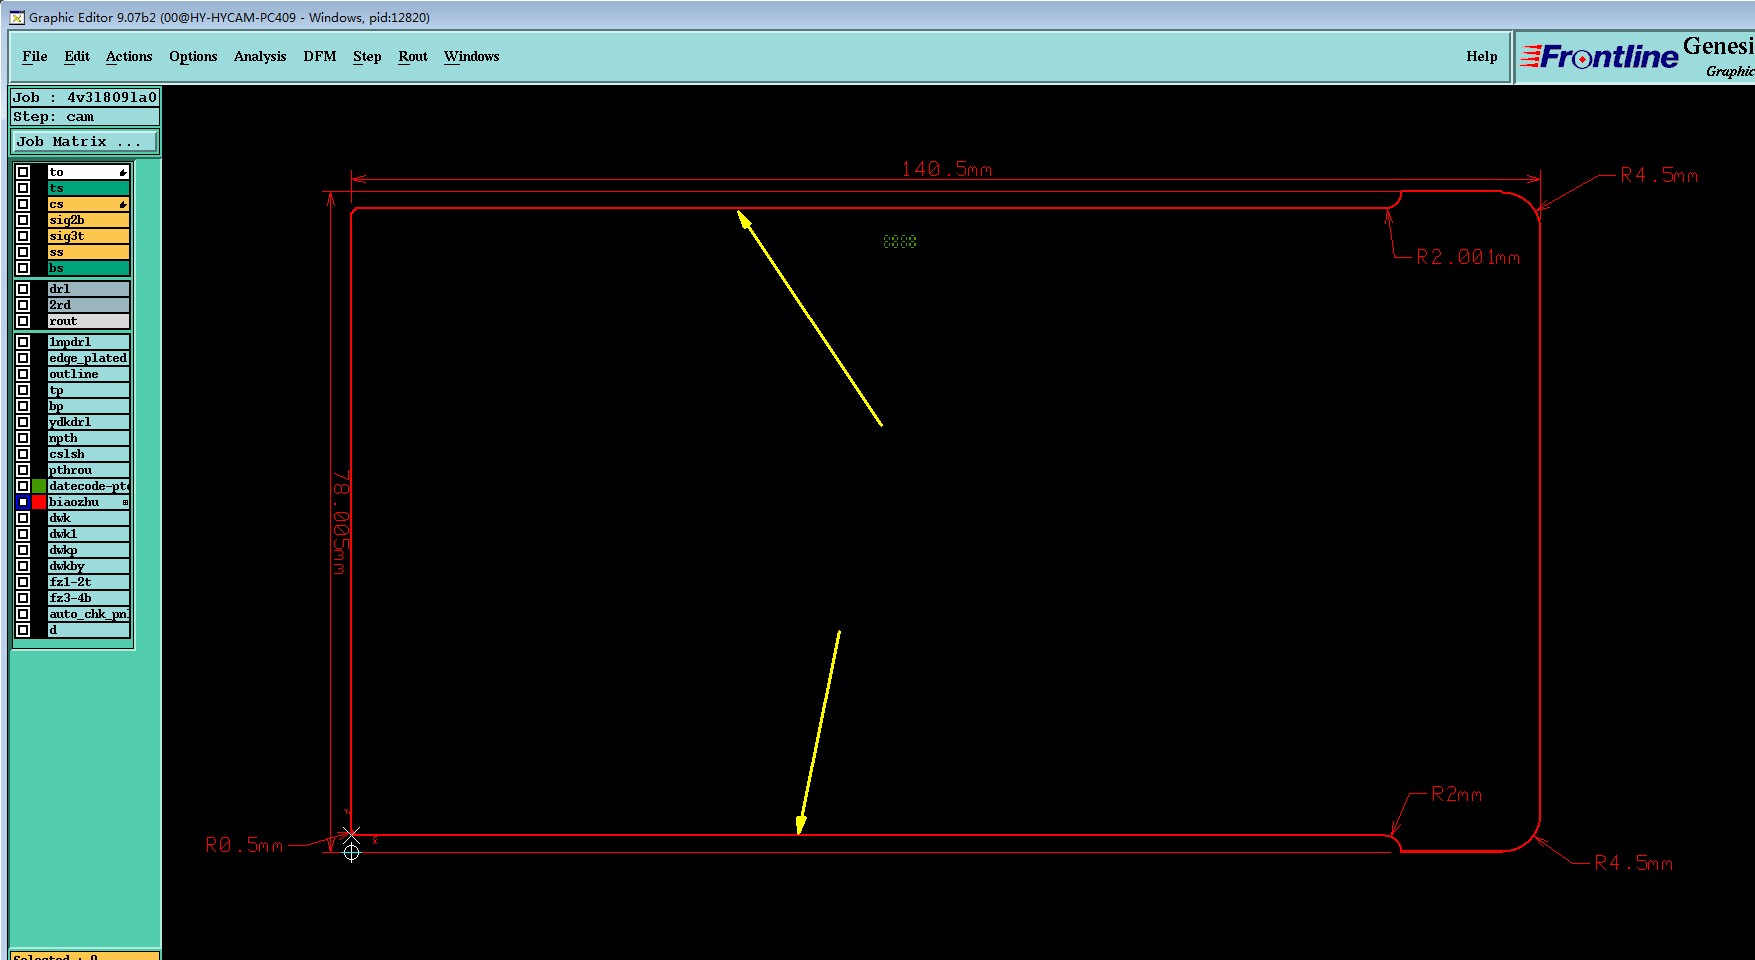Click the red color swatch of biaozhu

click(x=39, y=502)
